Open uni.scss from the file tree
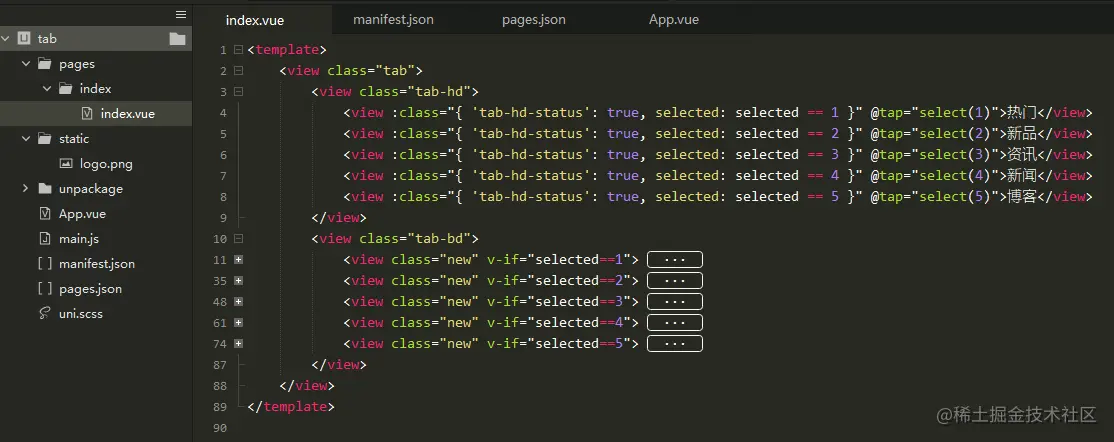This screenshot has width=1114, height=442. (x=81, y=313)
